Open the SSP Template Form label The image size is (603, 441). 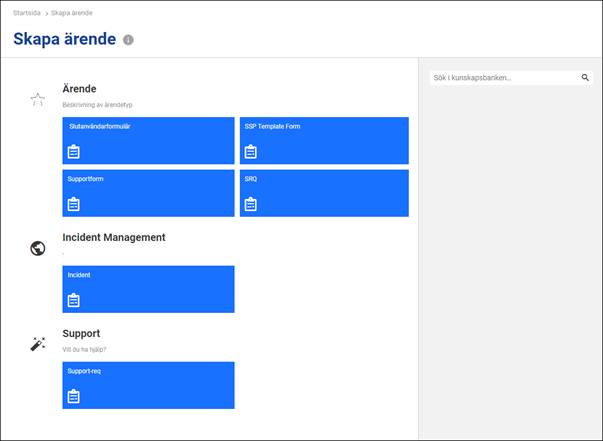[272, 127]
